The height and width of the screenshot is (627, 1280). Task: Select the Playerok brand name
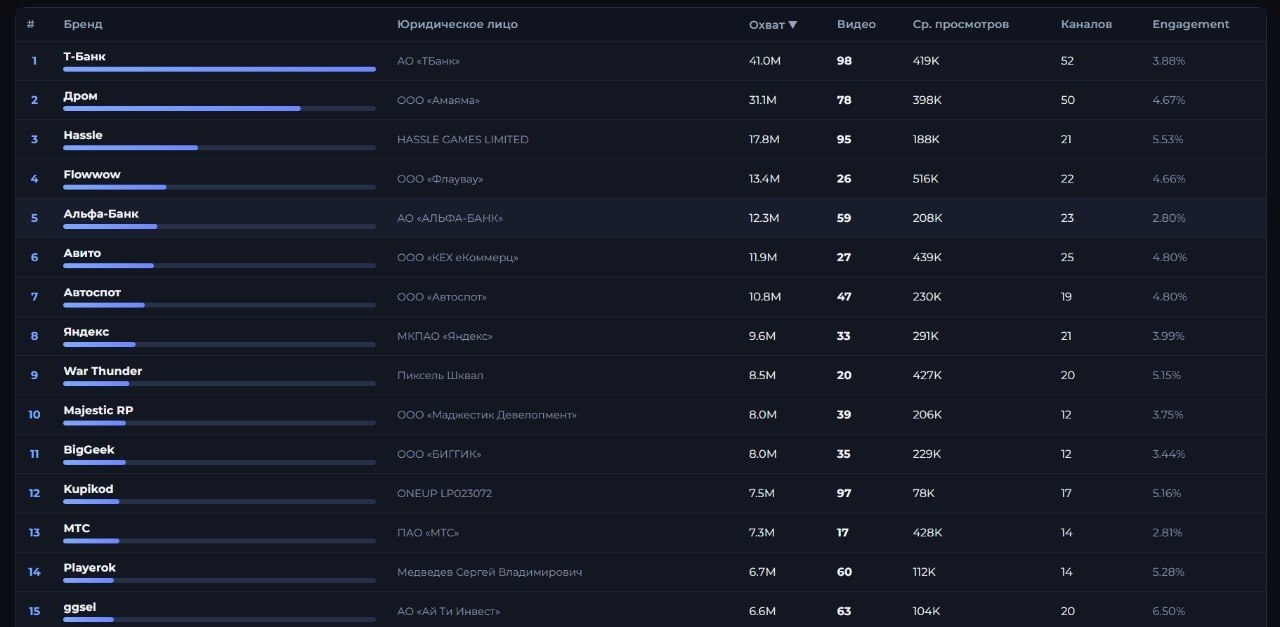[90, 568]
